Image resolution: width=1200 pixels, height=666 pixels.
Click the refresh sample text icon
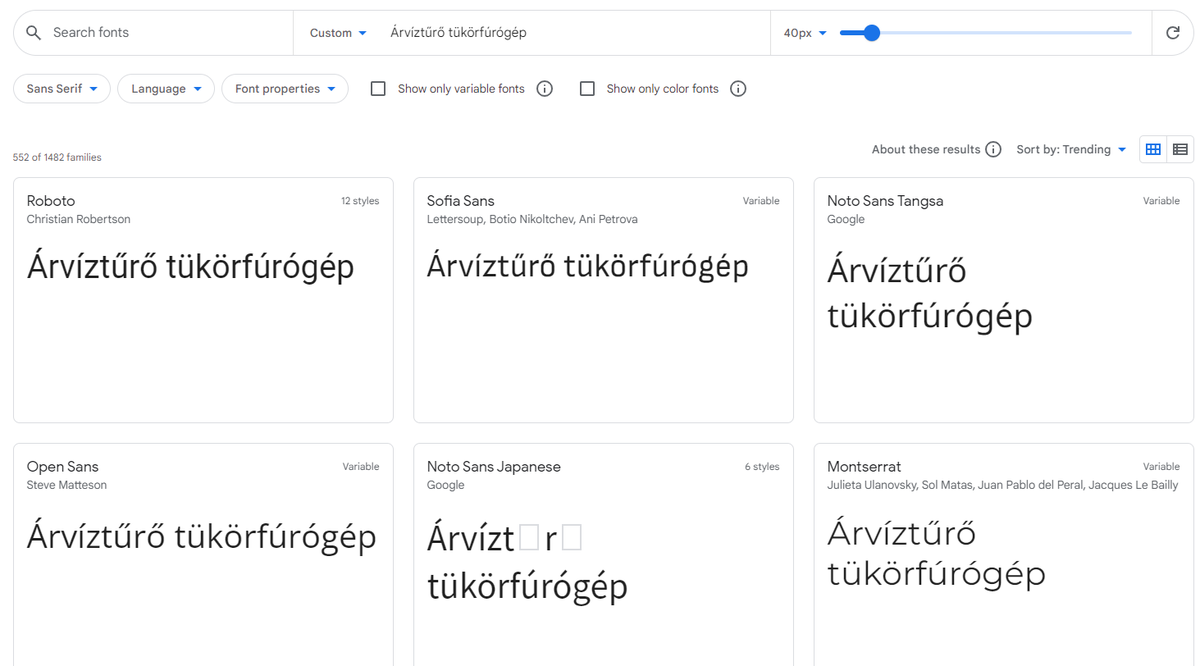coord(1173,32)
